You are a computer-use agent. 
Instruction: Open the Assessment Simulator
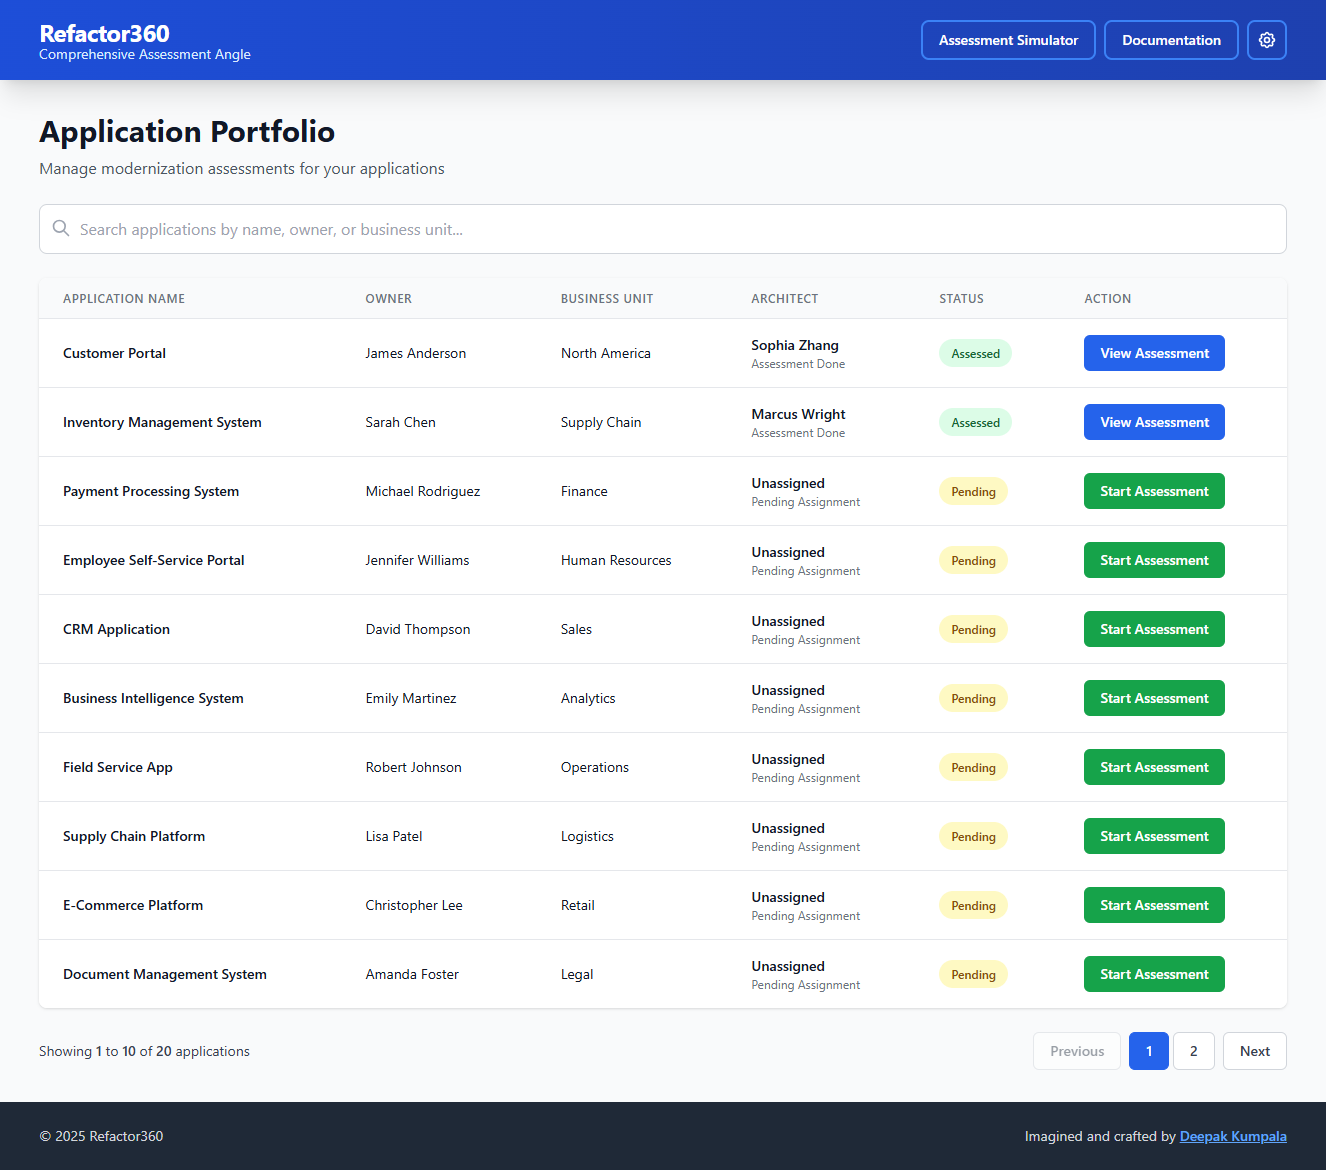coord(1007,40)
